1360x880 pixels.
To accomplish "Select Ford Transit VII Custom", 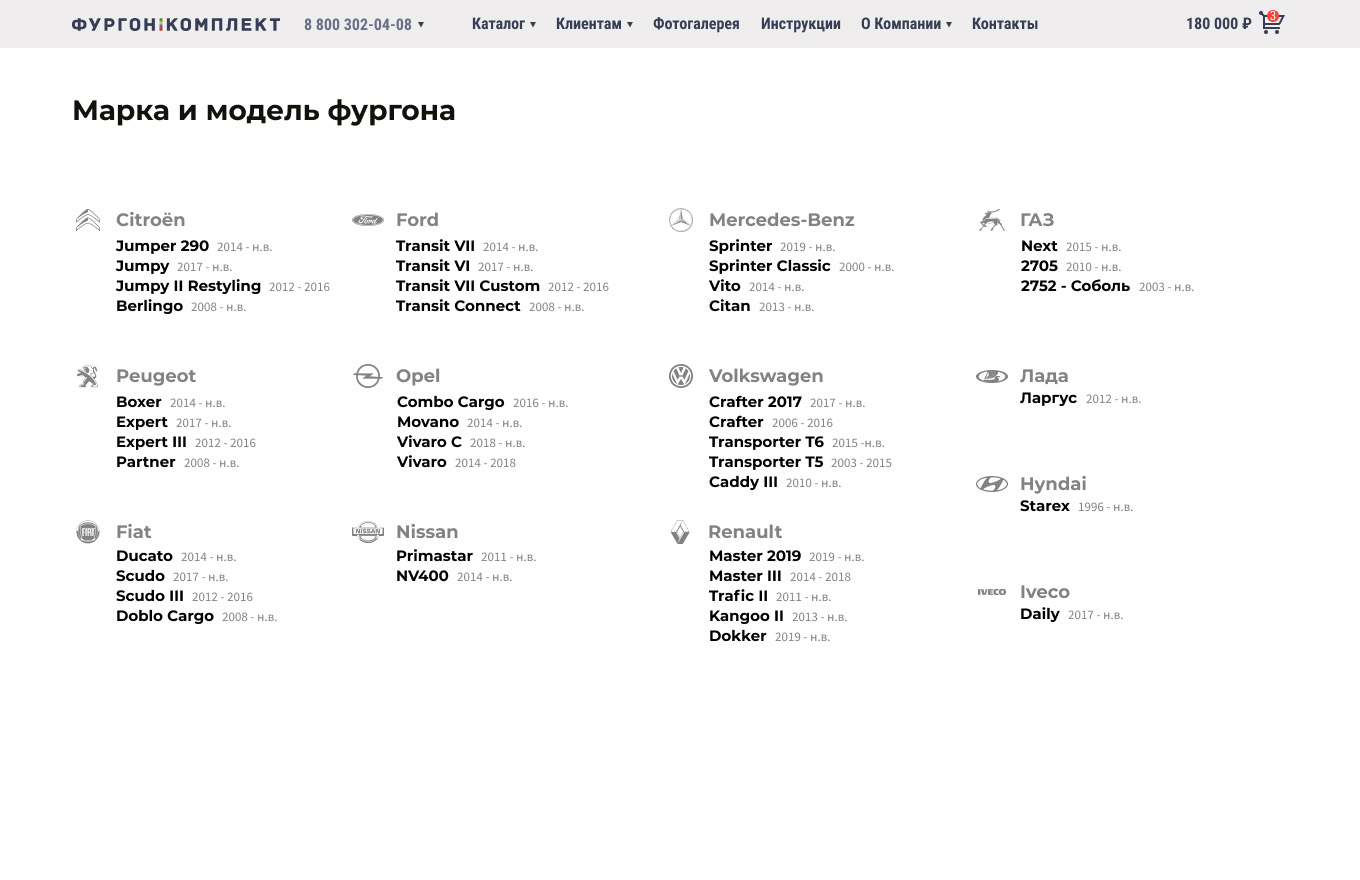I will coord(468,286).
